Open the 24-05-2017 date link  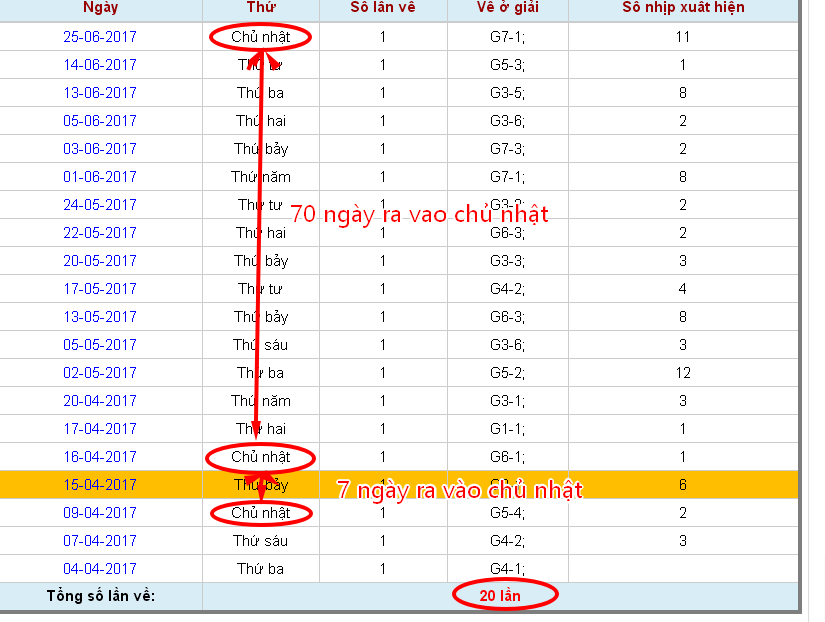[x=100, y=205]
